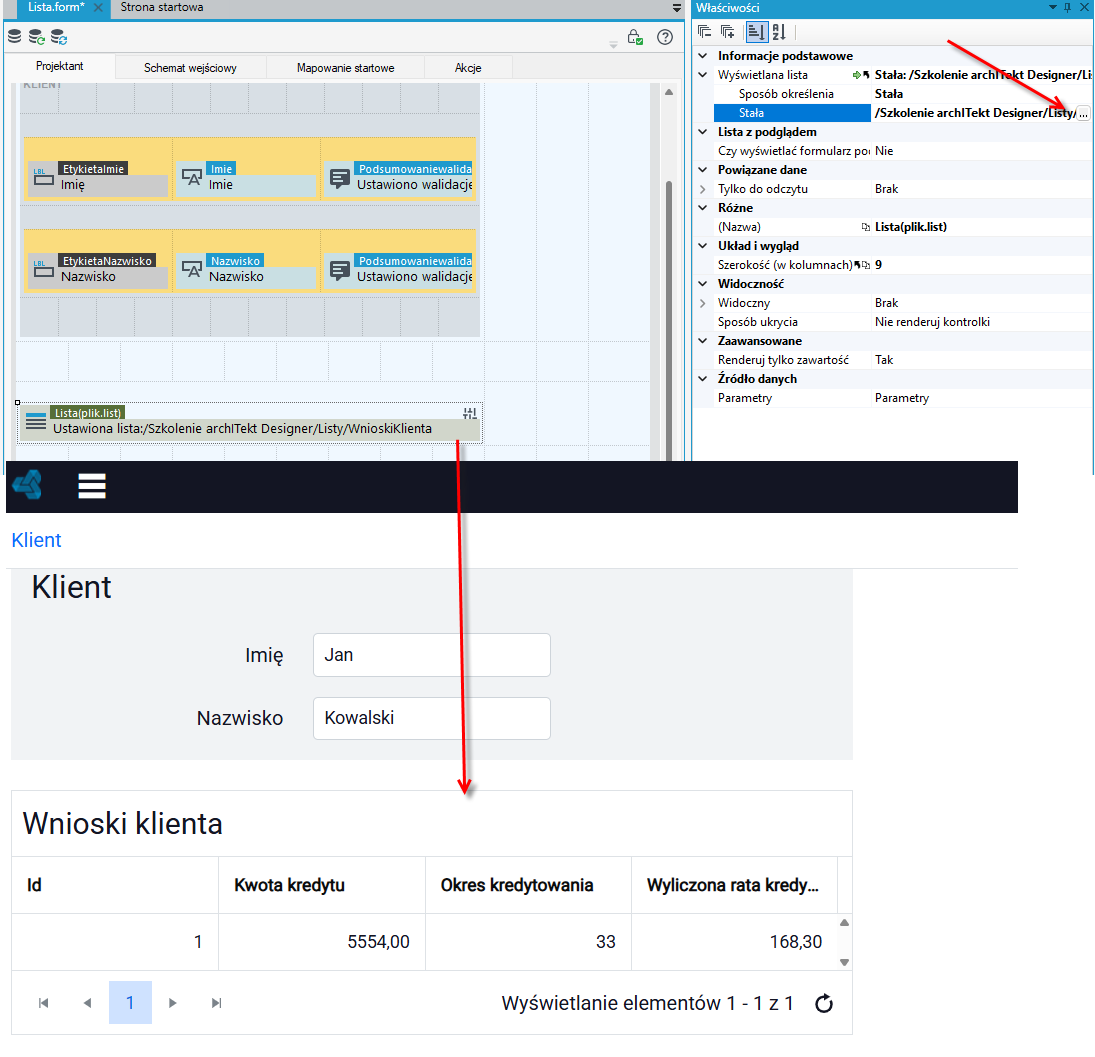
Task: Click the designer vertical scrollbar thumb
Action: 668,320
